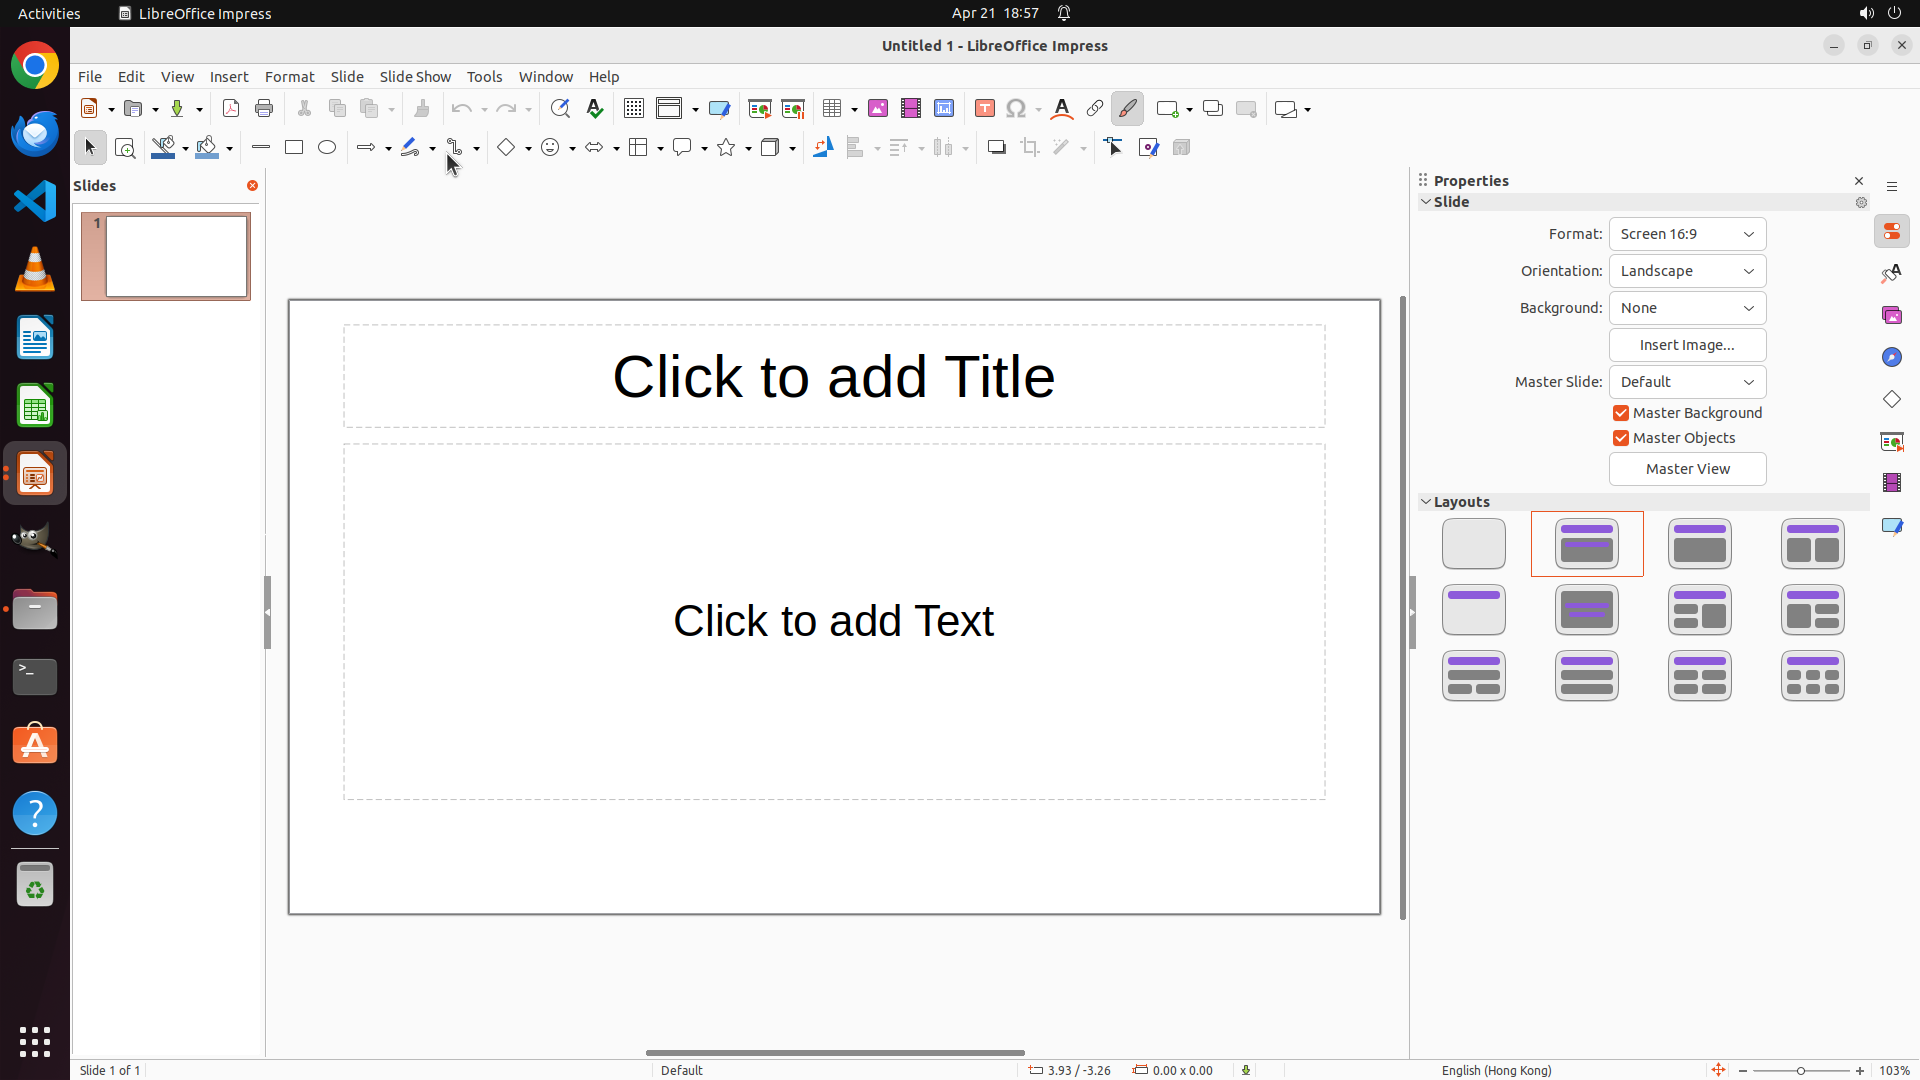This screenshot has width=1920, height=1080.
Task: Open the Navigator sidebar icon
Action: [1892, 357]
